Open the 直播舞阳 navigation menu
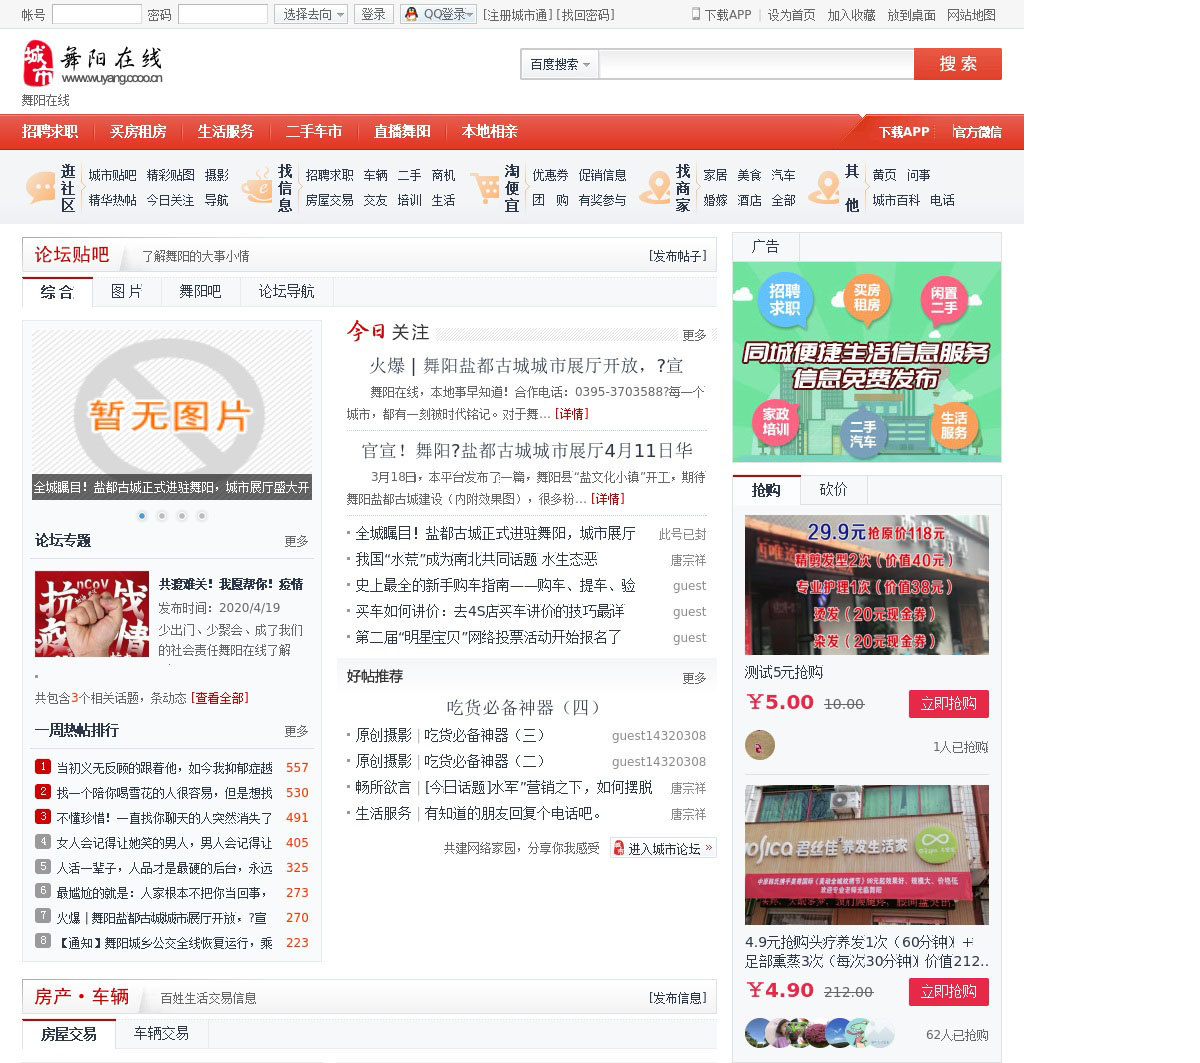 pos(402,132)
